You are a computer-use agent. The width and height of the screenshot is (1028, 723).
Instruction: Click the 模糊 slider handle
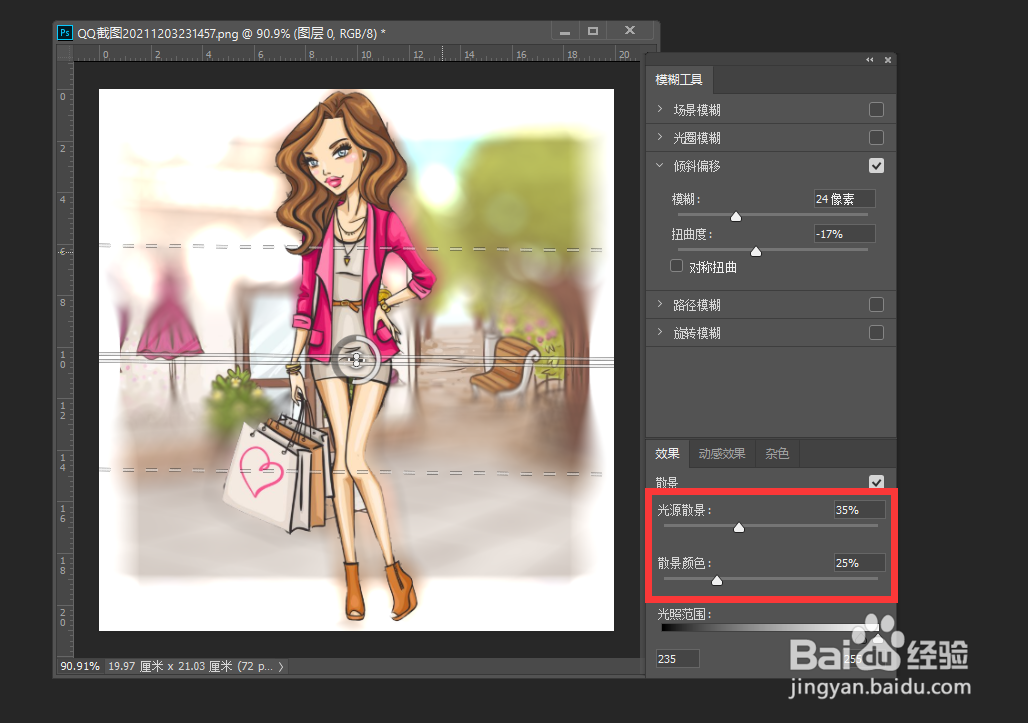pos(736,216)
